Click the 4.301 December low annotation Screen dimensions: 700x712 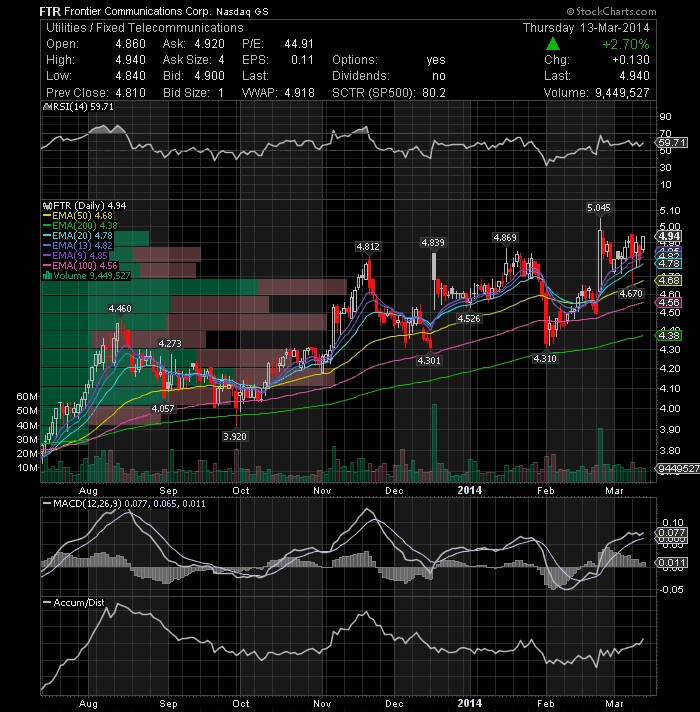pyautogui.click(x=429, y=361)
